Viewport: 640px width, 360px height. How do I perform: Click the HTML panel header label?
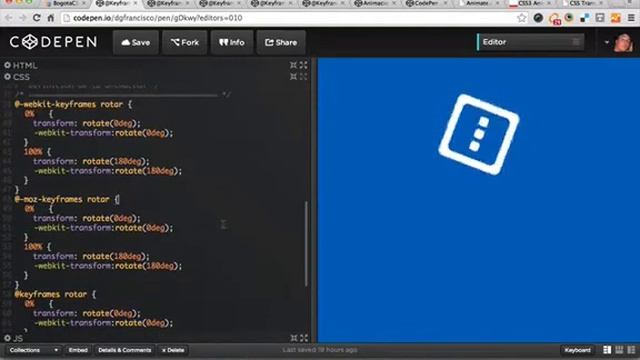[25, 65]
